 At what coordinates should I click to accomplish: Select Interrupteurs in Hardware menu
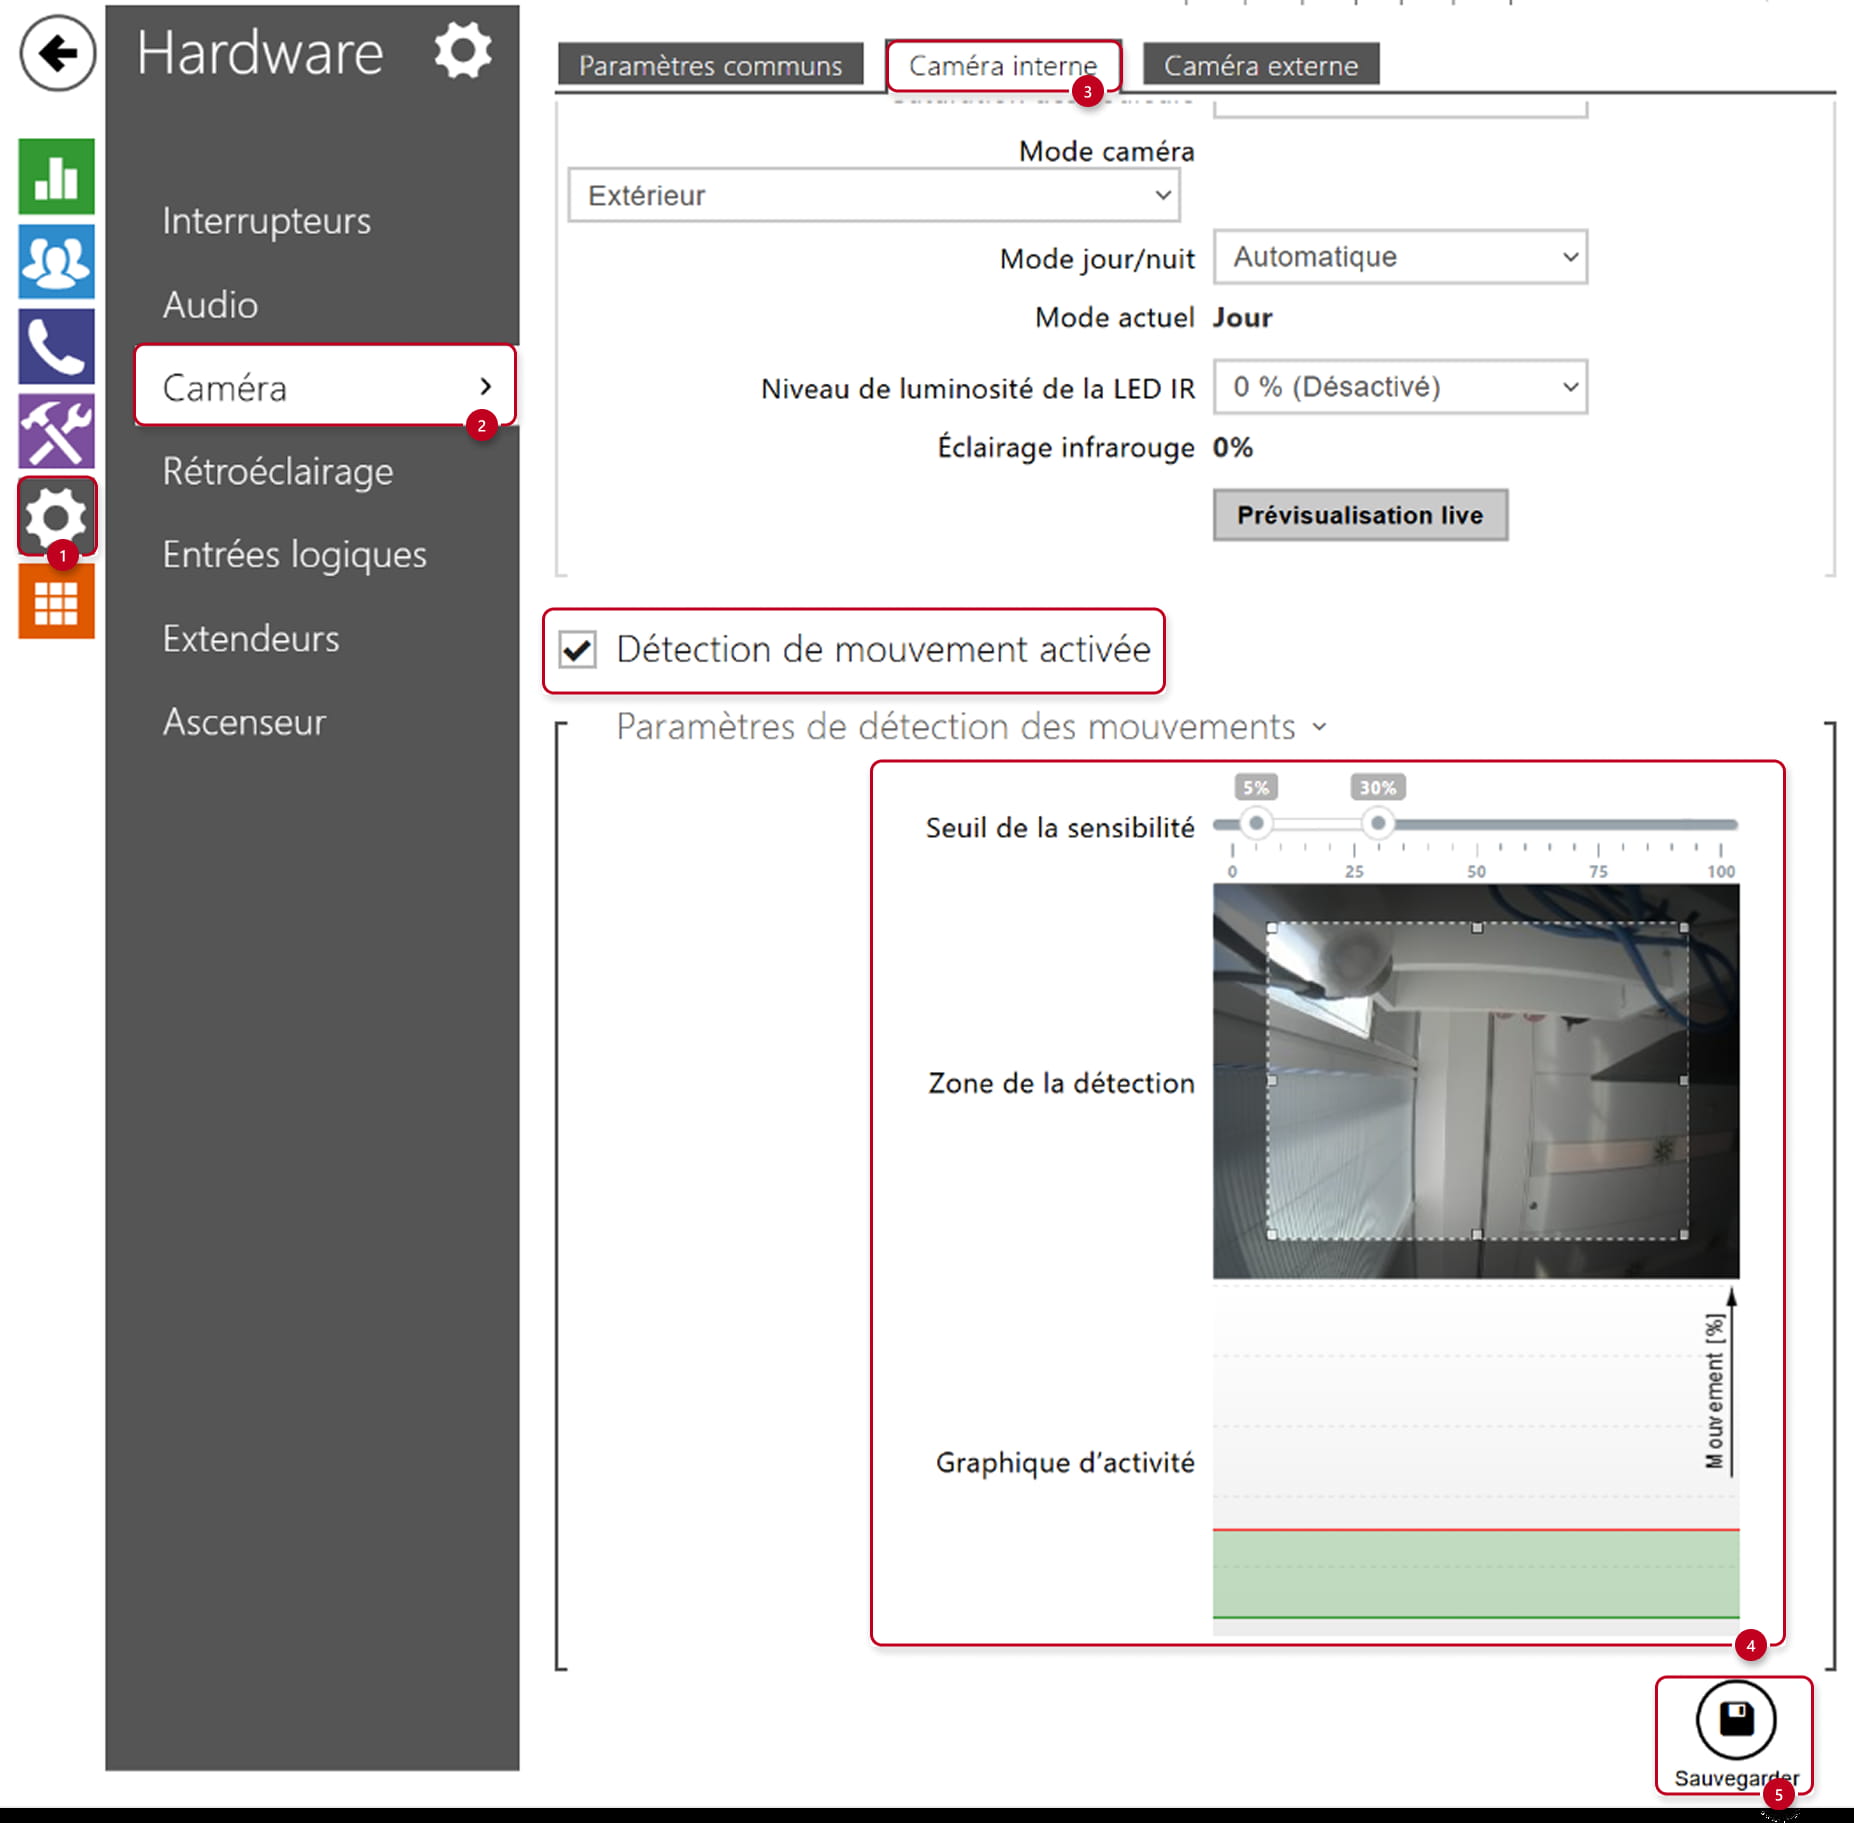click(x=267, y=221)
